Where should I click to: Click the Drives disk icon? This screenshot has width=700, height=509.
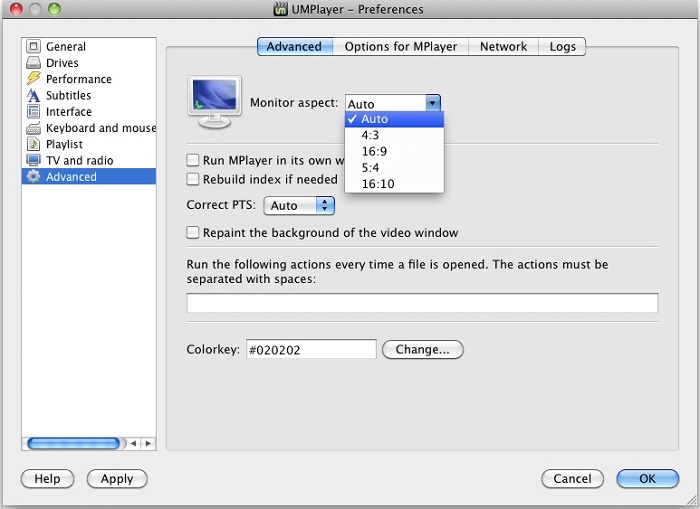click(33, 63)
